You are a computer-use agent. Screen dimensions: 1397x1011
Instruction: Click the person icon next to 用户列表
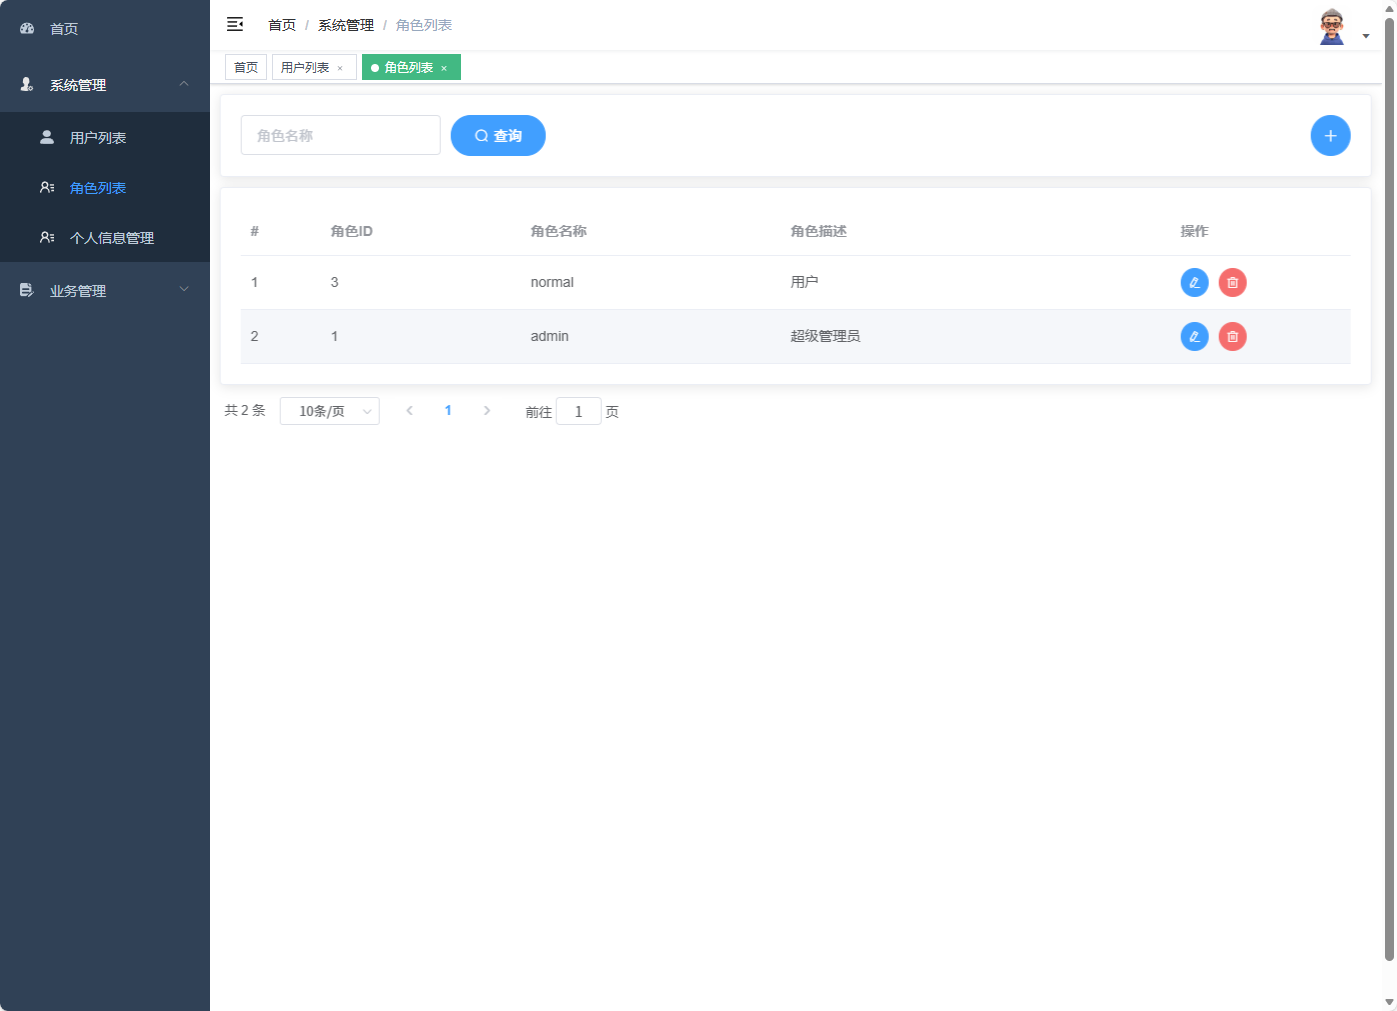(47, 137)
